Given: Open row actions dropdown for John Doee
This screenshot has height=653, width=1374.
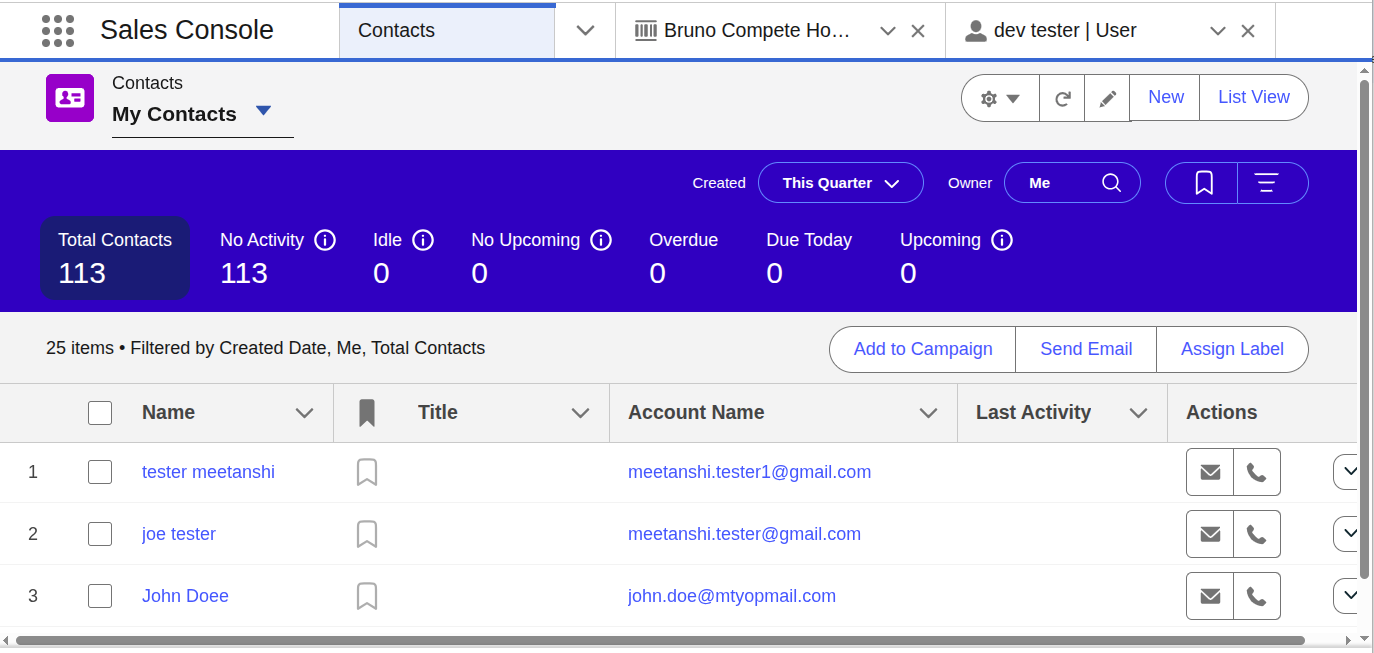Looking at the screenshot, I should [1346, 595].
